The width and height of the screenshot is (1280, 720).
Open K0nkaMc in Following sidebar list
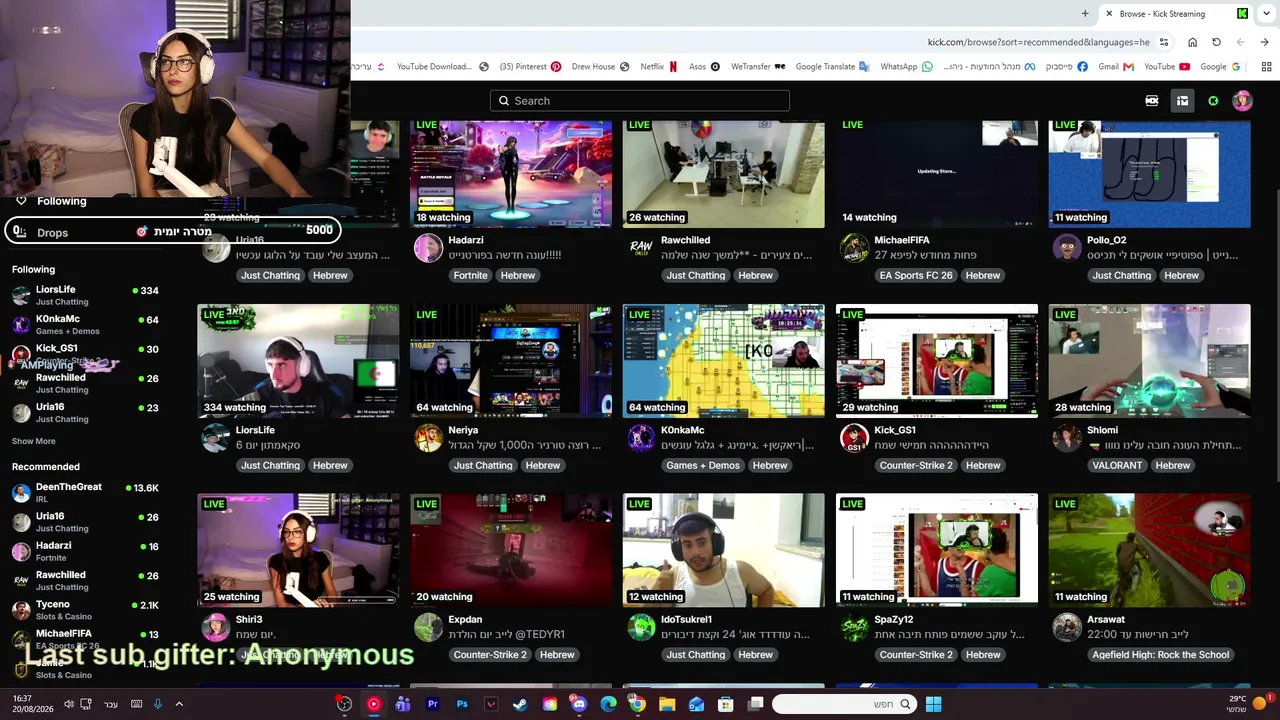point(86,325)
